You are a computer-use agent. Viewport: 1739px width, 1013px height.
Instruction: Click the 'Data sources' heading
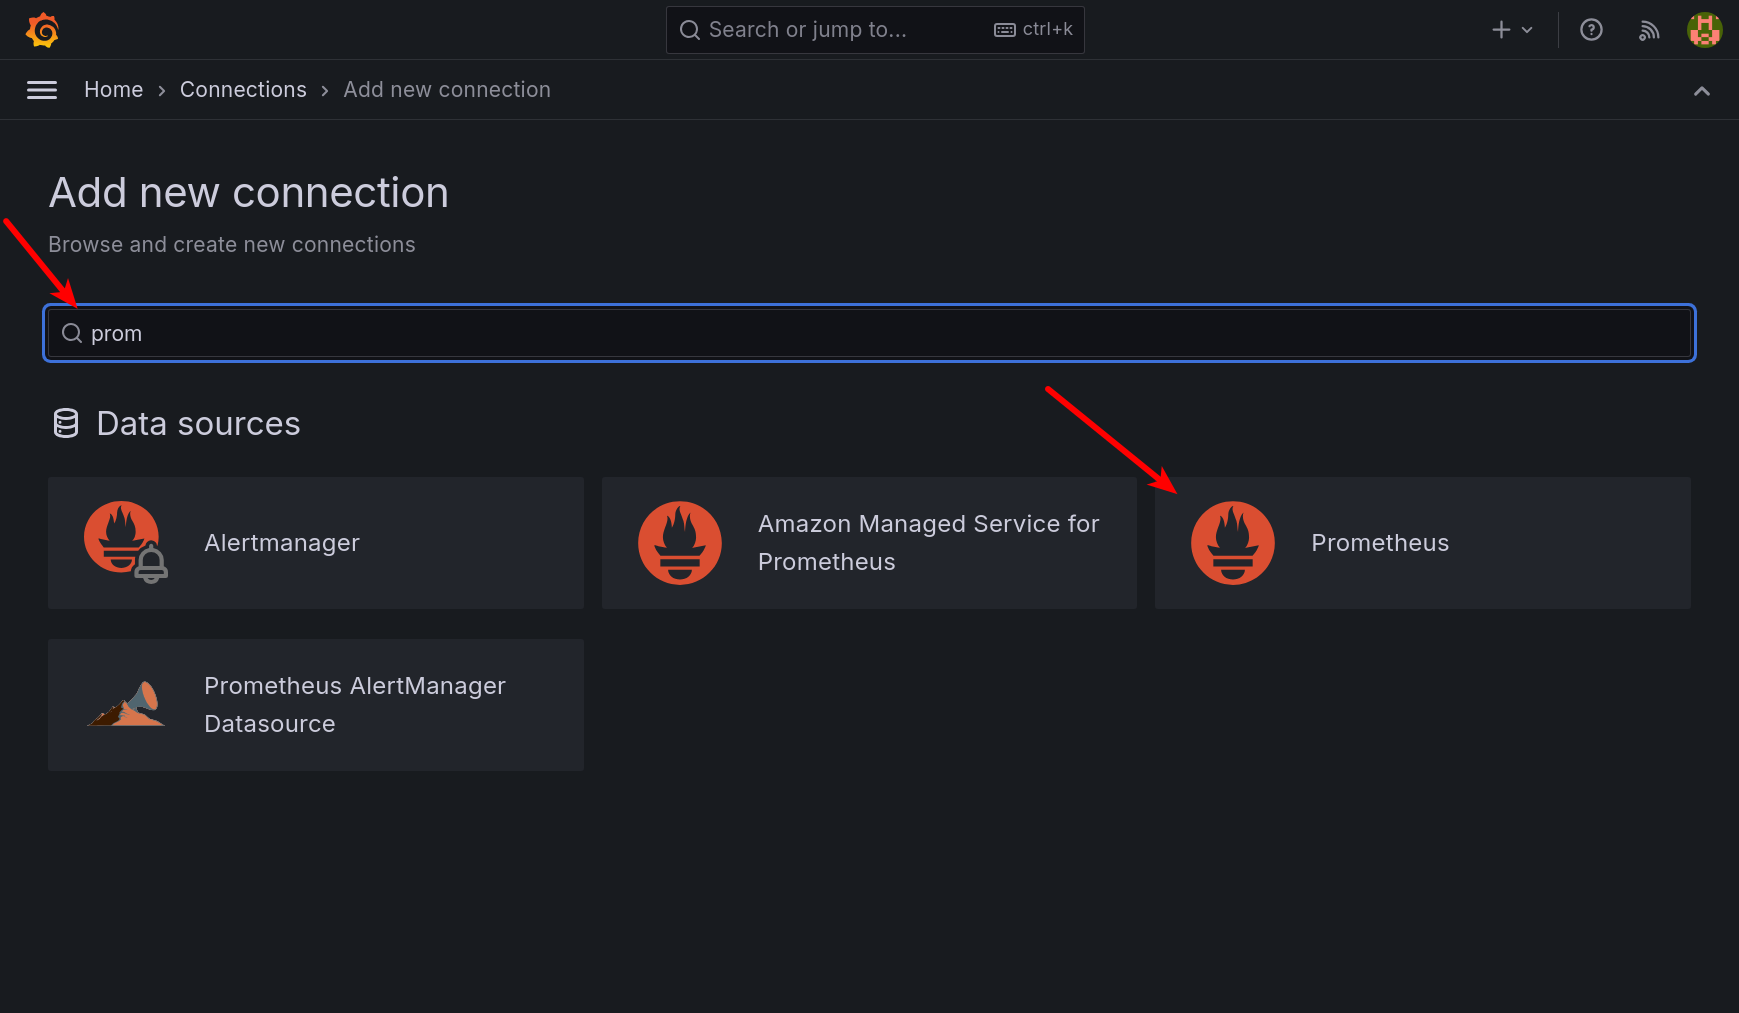click(x=198, y=424)
